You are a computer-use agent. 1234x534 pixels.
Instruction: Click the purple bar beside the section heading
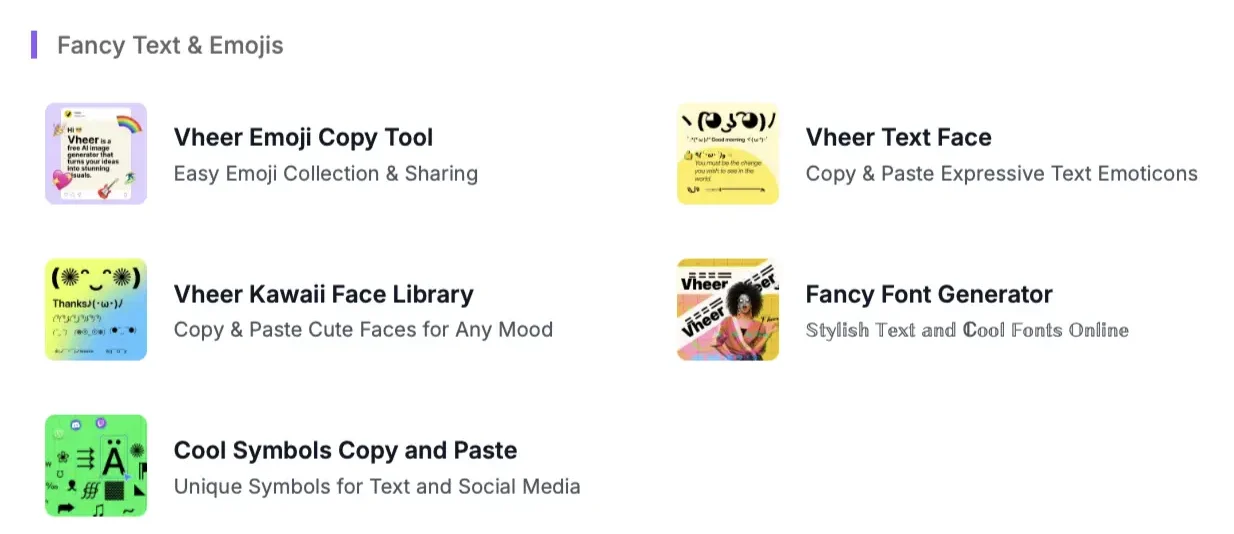click(x=34, y=44)
